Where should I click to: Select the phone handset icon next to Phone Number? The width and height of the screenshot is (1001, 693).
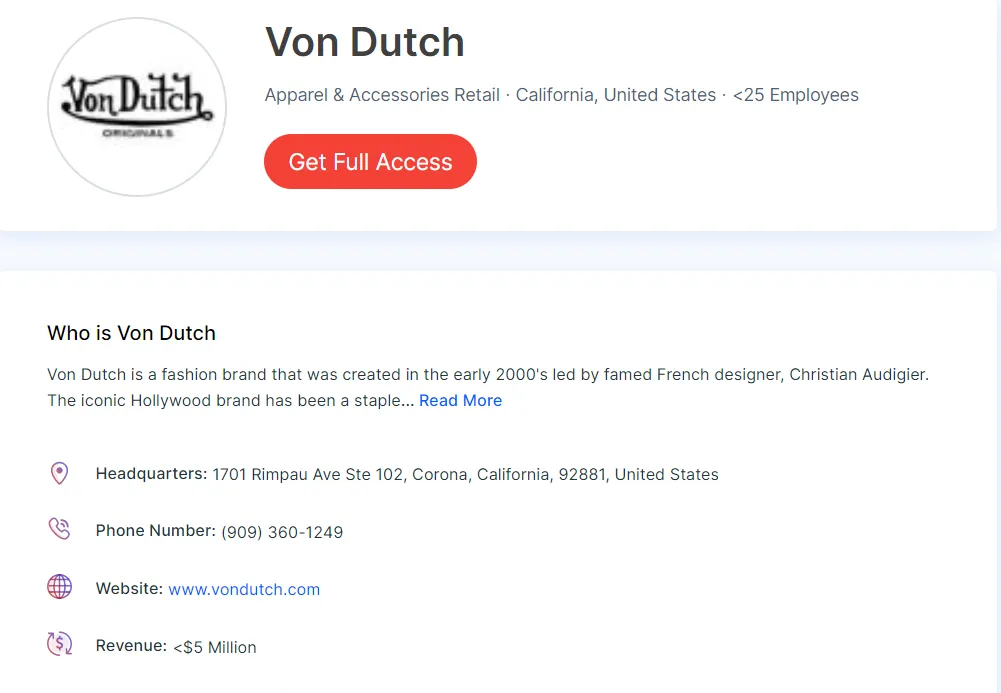pyautogui.click(x=60, y=529)
